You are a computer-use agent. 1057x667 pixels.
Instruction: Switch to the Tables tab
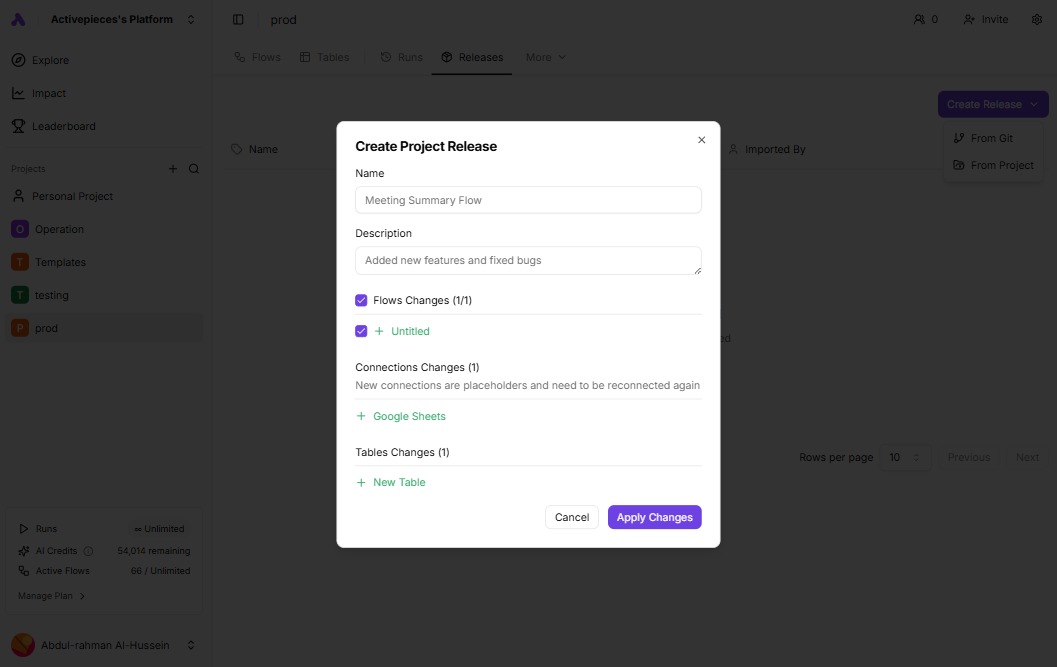[325, 57]
